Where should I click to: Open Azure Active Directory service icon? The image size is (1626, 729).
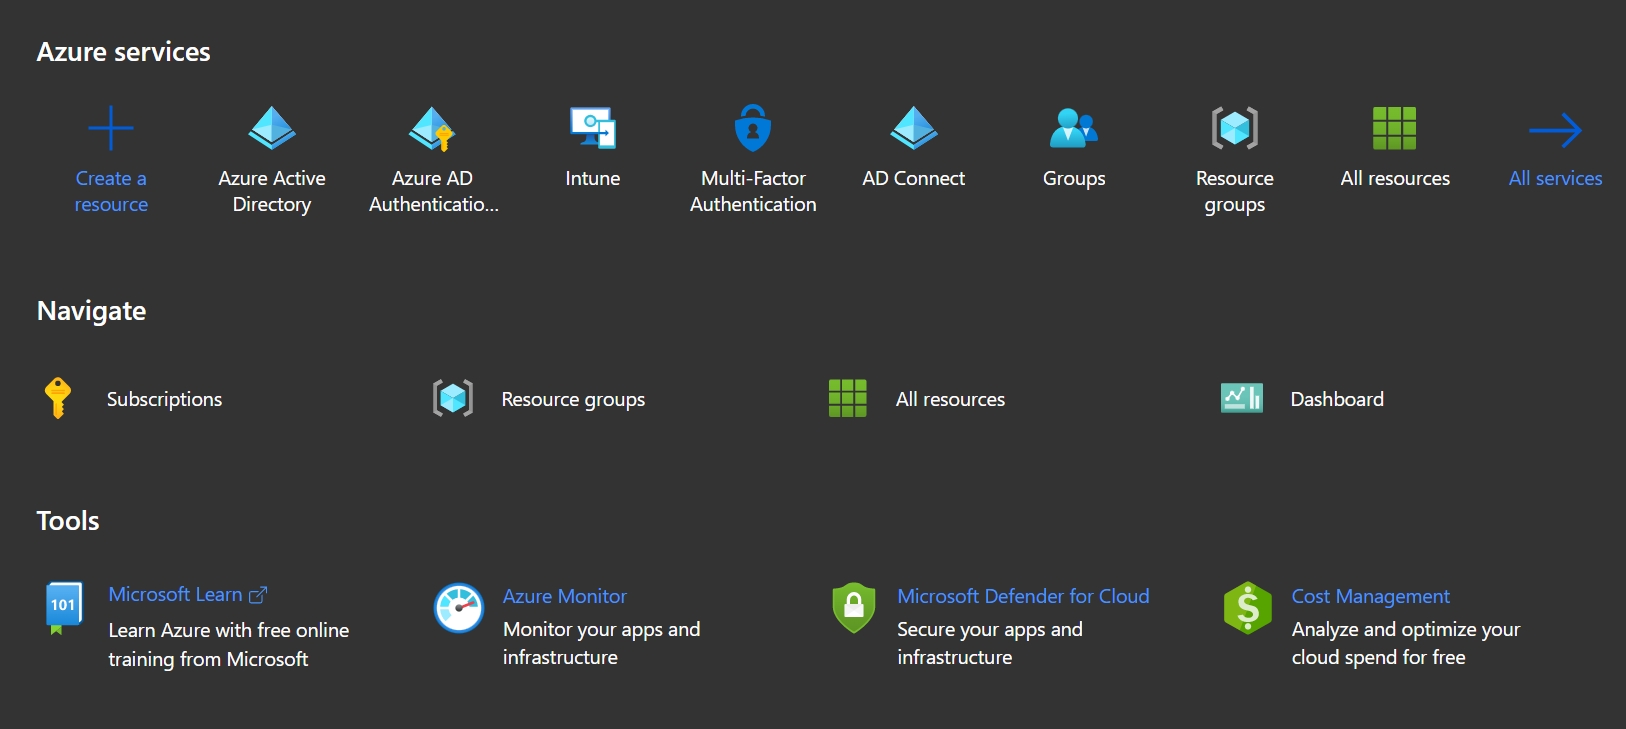272,128
